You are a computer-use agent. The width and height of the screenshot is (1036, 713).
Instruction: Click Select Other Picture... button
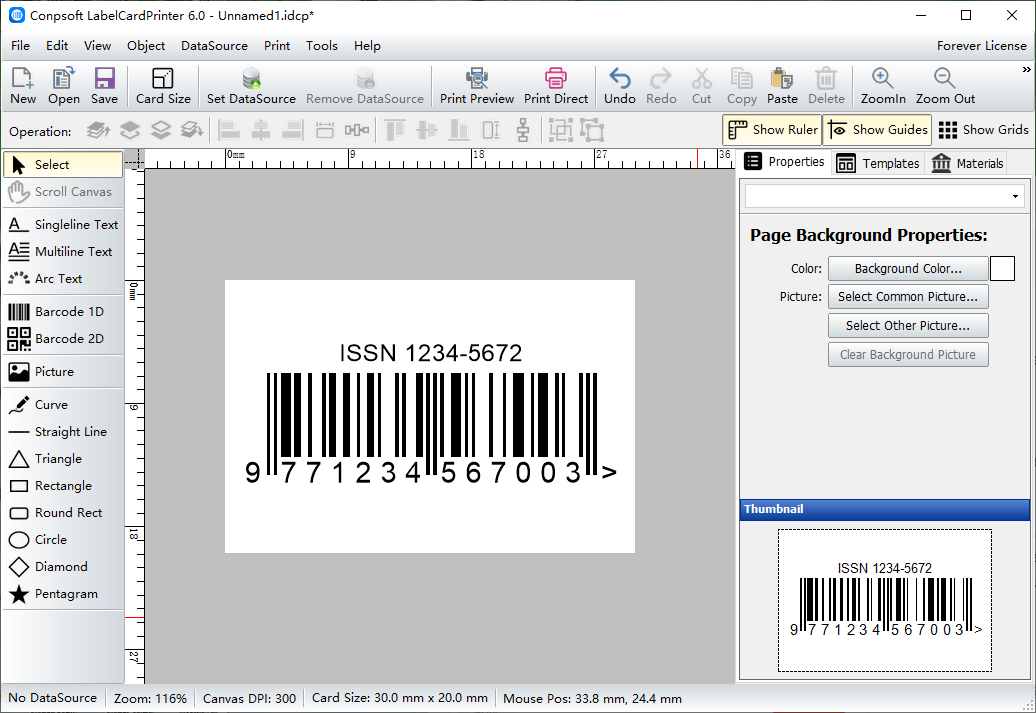click(908, 326)
